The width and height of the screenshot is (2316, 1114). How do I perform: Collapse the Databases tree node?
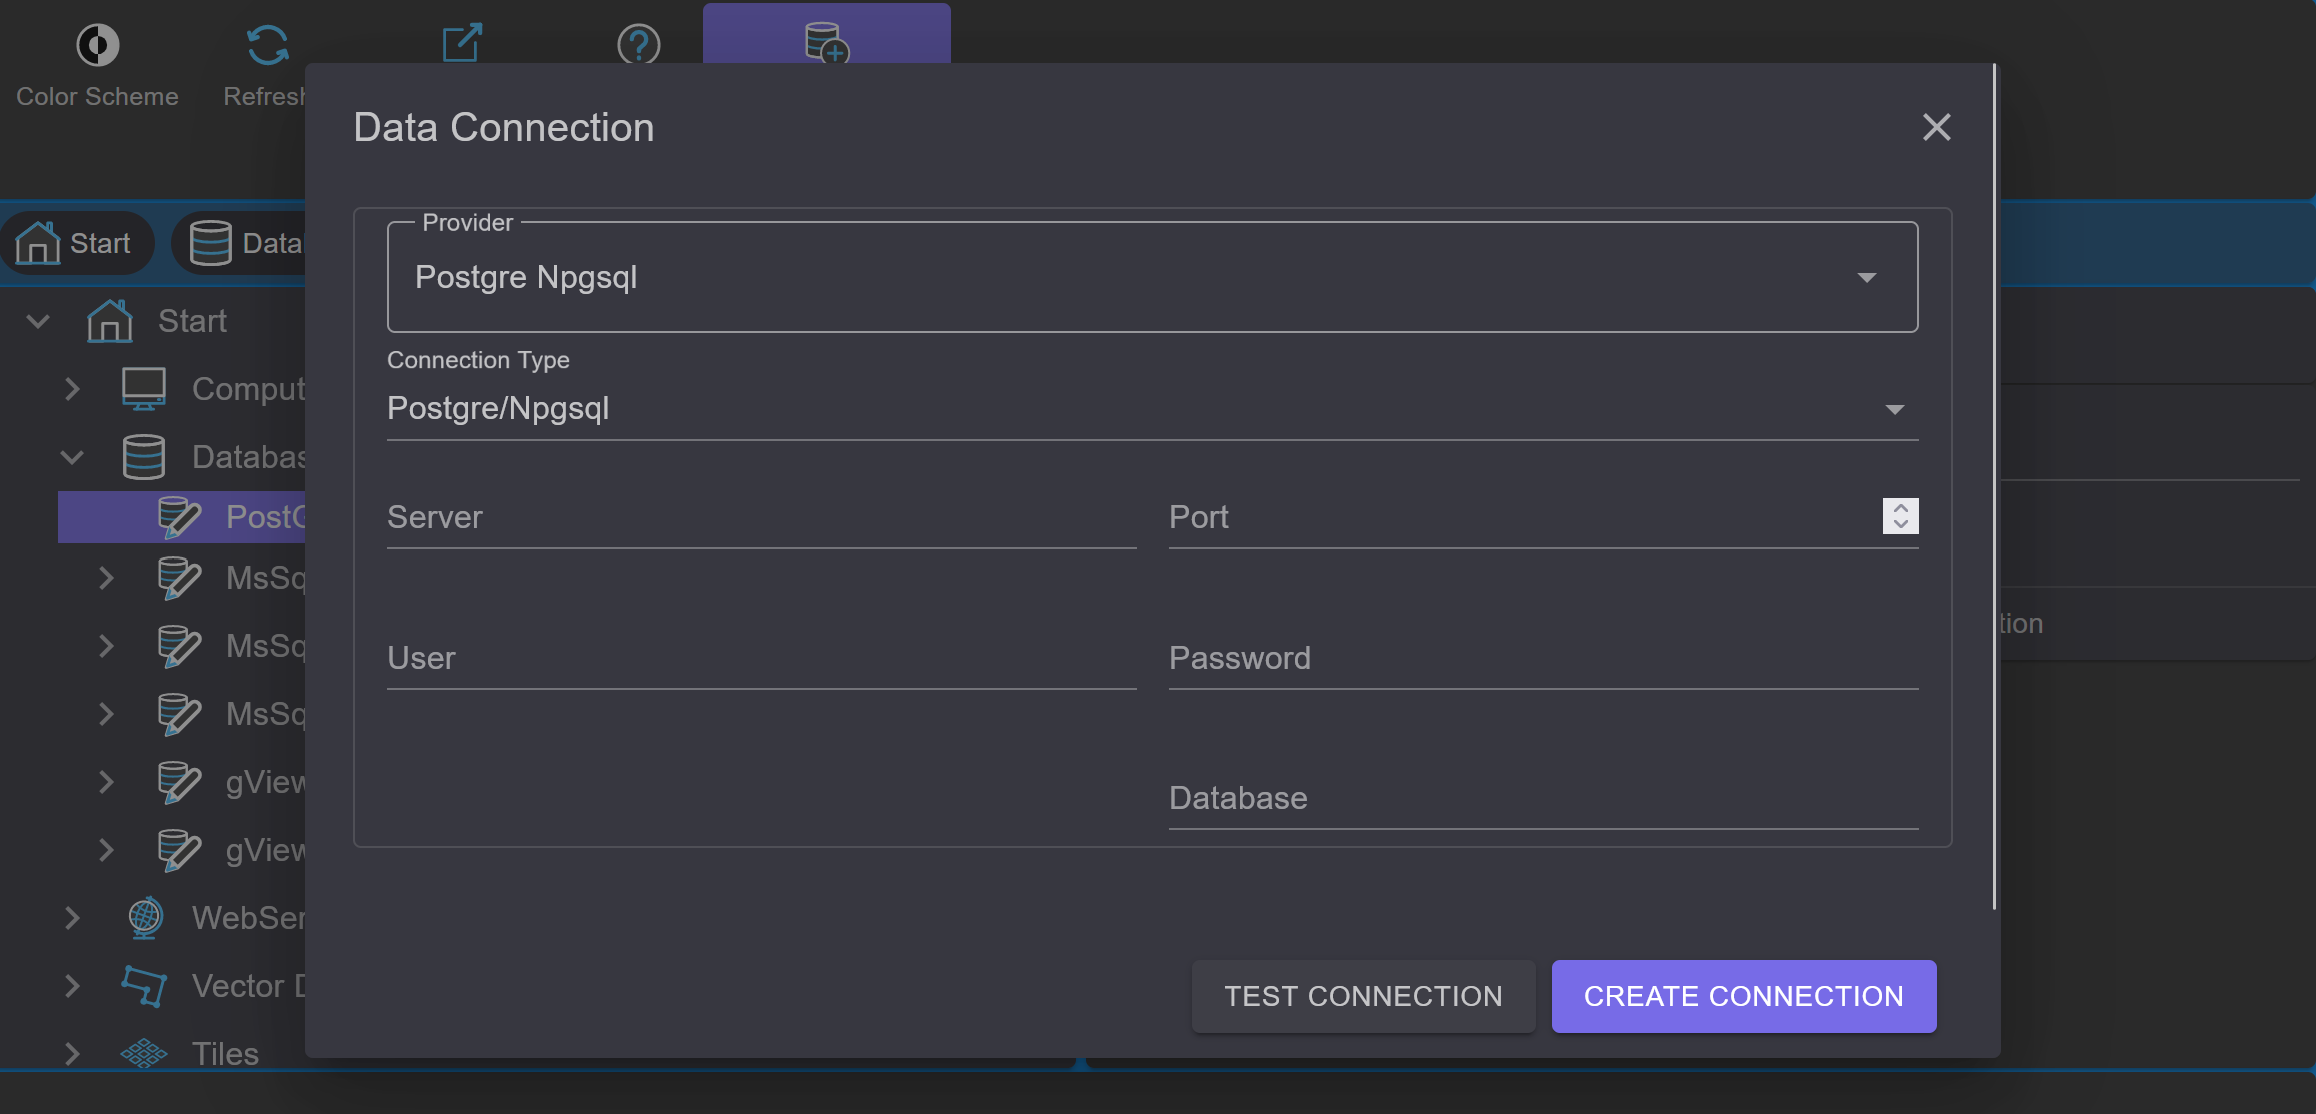[x=72, y=457]
